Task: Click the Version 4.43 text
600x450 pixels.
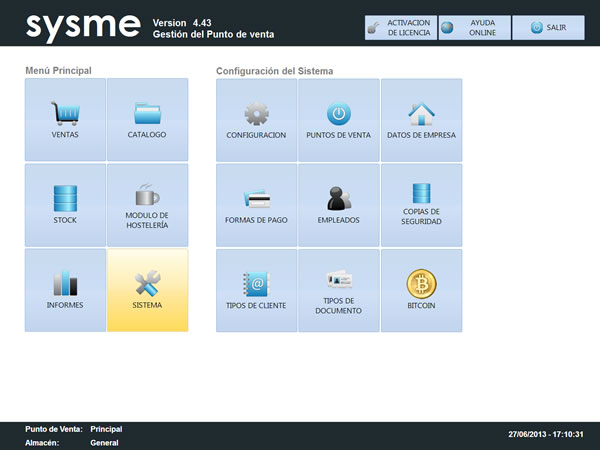Action: [182, 23]
